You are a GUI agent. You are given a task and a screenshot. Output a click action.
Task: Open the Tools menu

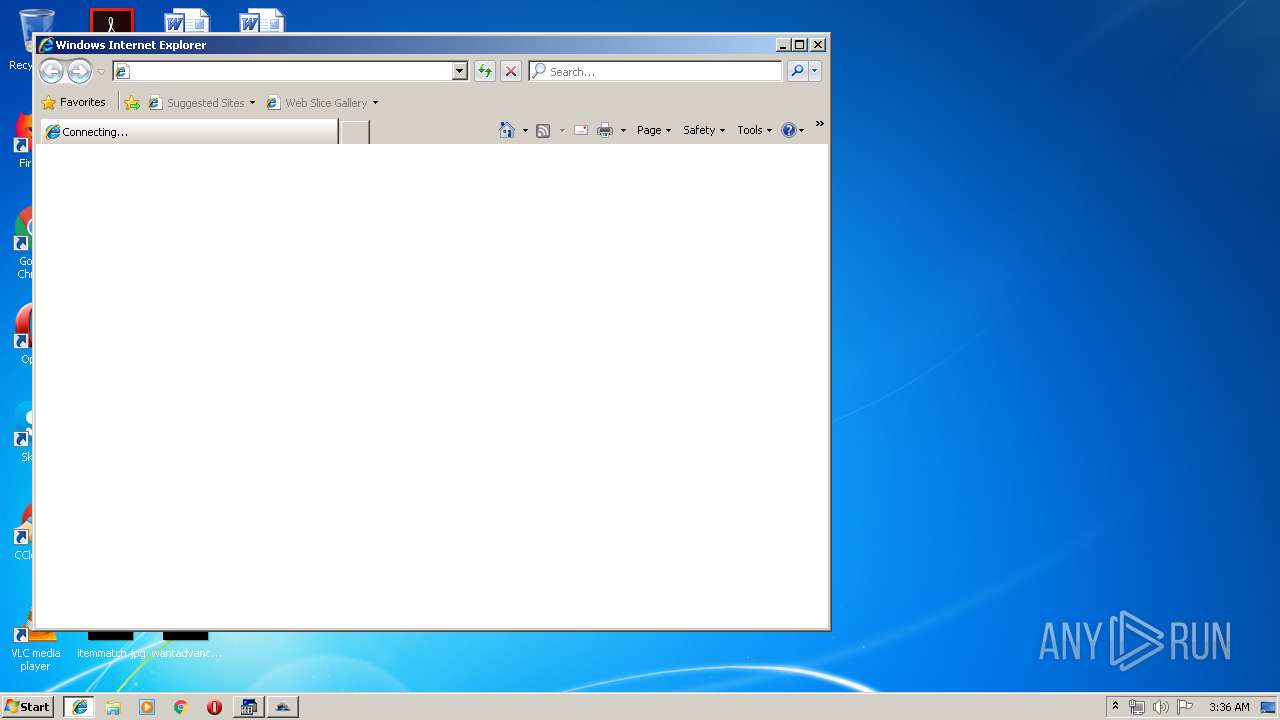[755, 130]
